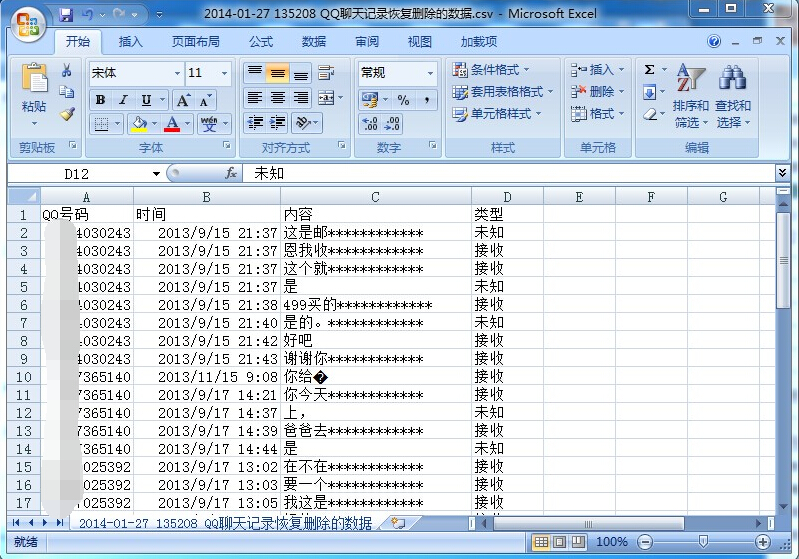Open 查找和选择 find and select
This screenshot has width=799, height=559.
733,96
